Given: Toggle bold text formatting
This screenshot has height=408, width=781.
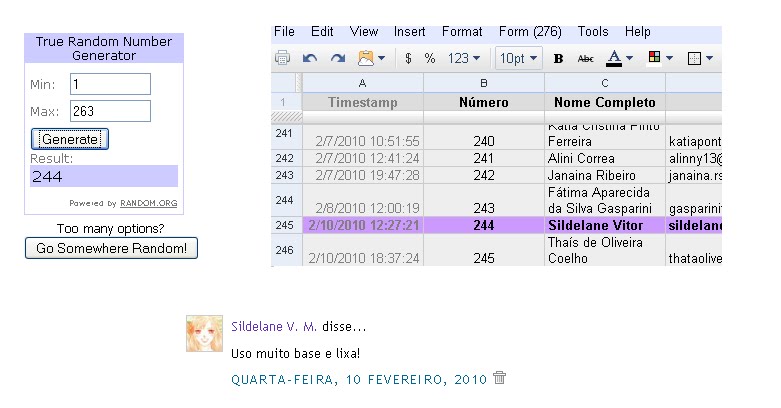Looking at the screenshot, I should [x=558, y=58].
